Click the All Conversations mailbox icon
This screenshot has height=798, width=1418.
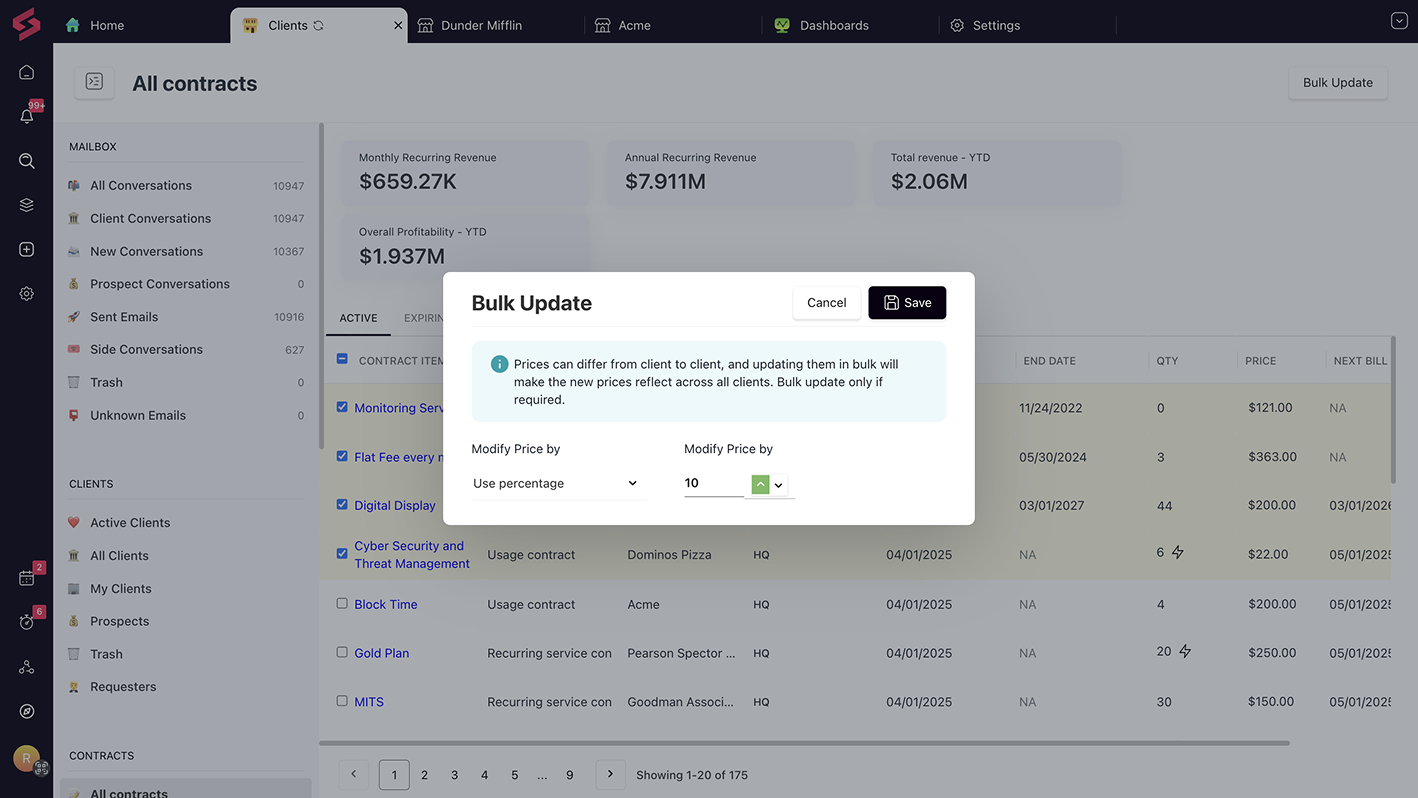pos(74,186)
